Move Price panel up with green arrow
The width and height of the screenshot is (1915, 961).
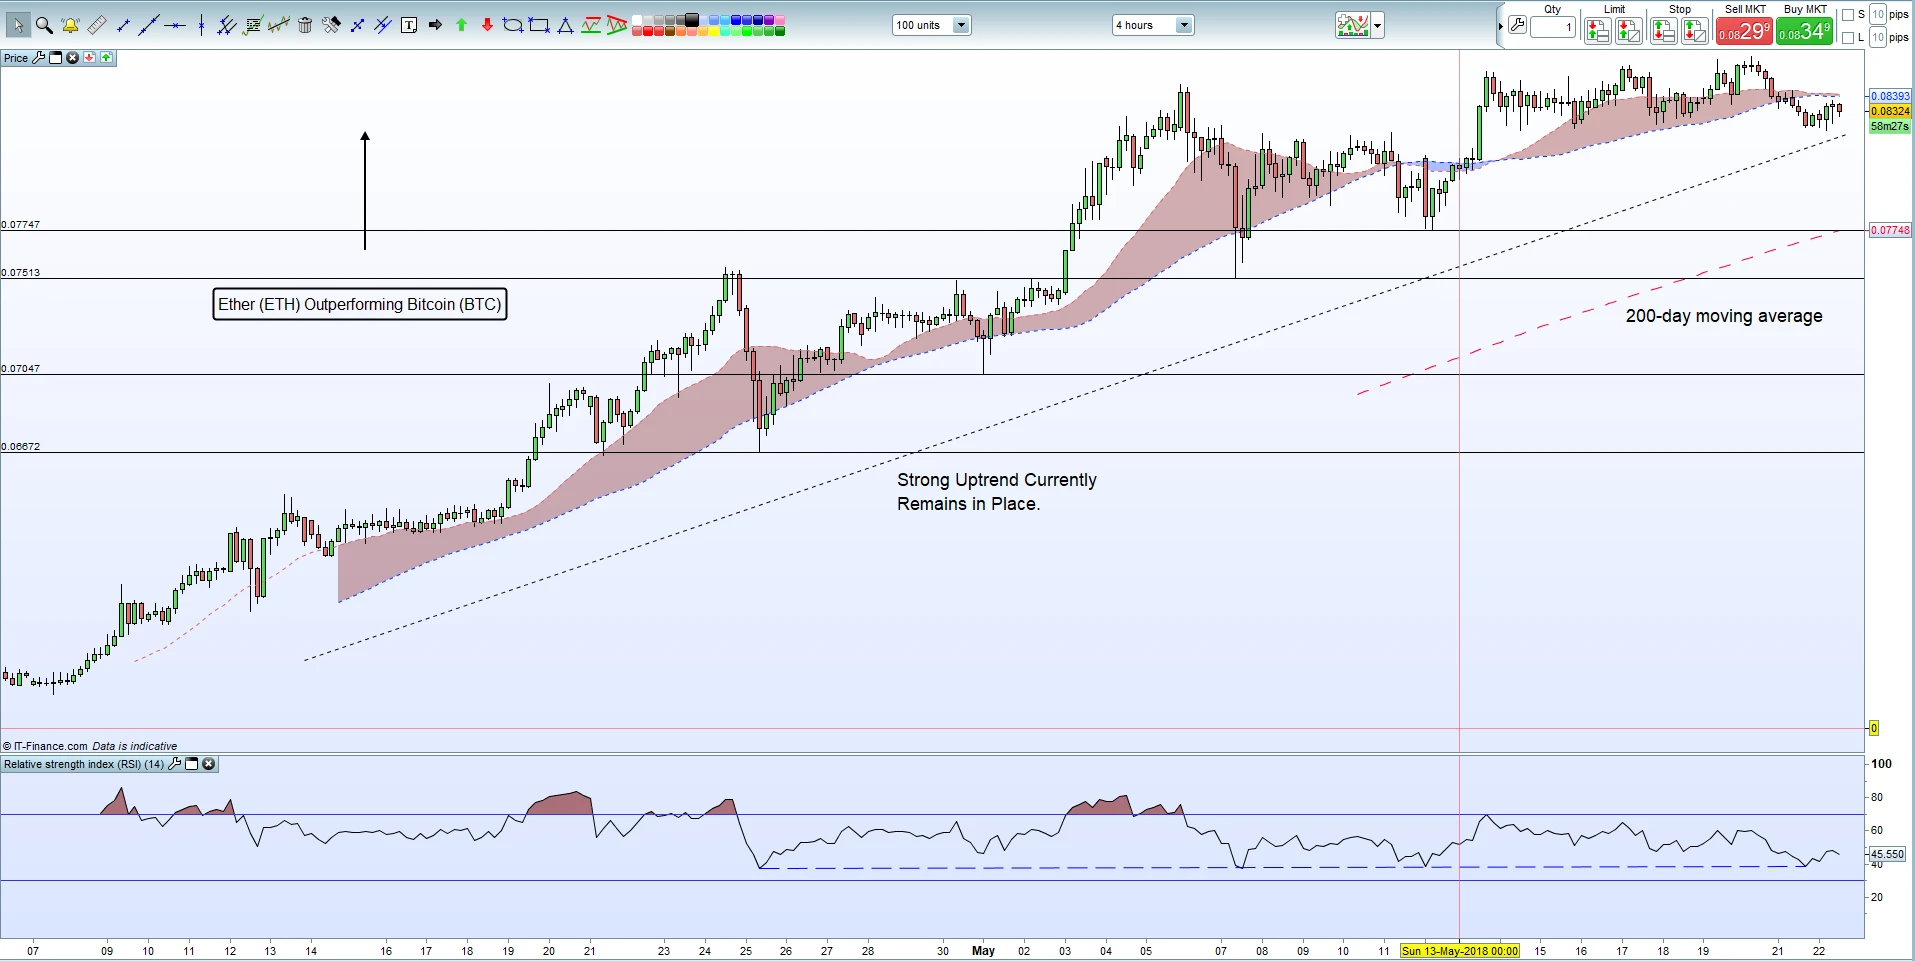(106, 58)
